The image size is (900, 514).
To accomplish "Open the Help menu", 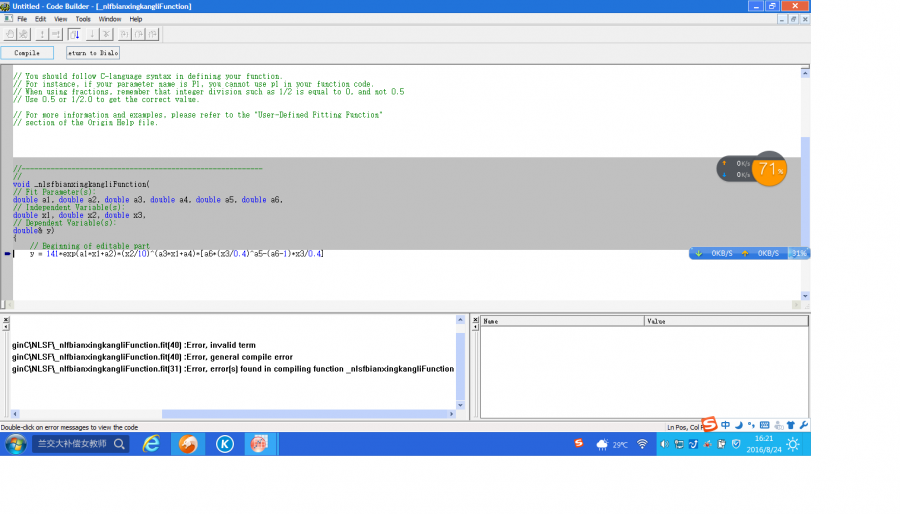I will (x=135, y=19).
